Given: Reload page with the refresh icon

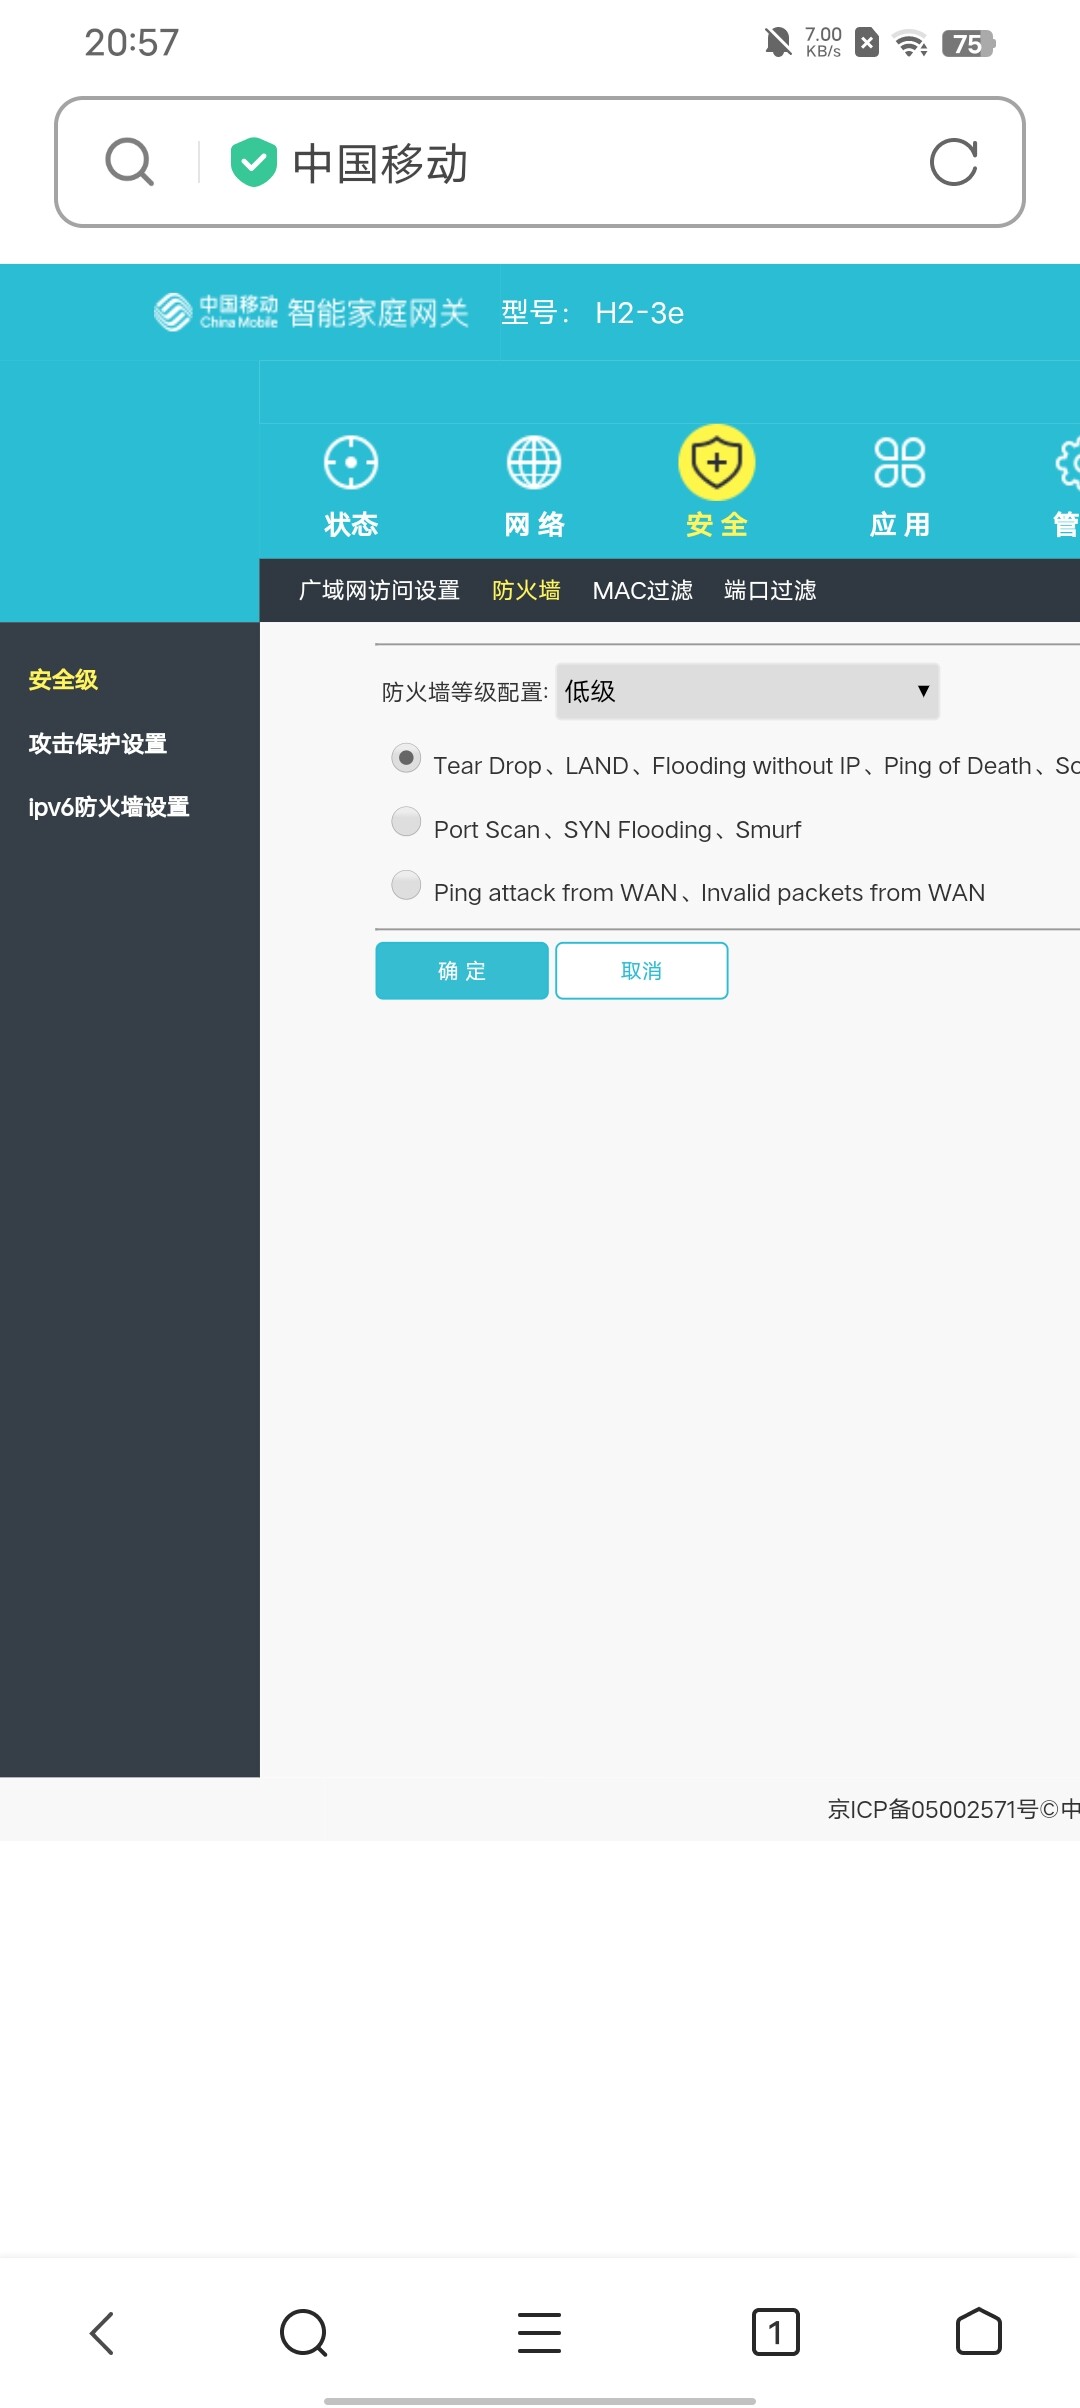Looking at the screenshot, I should pos(953,162).
